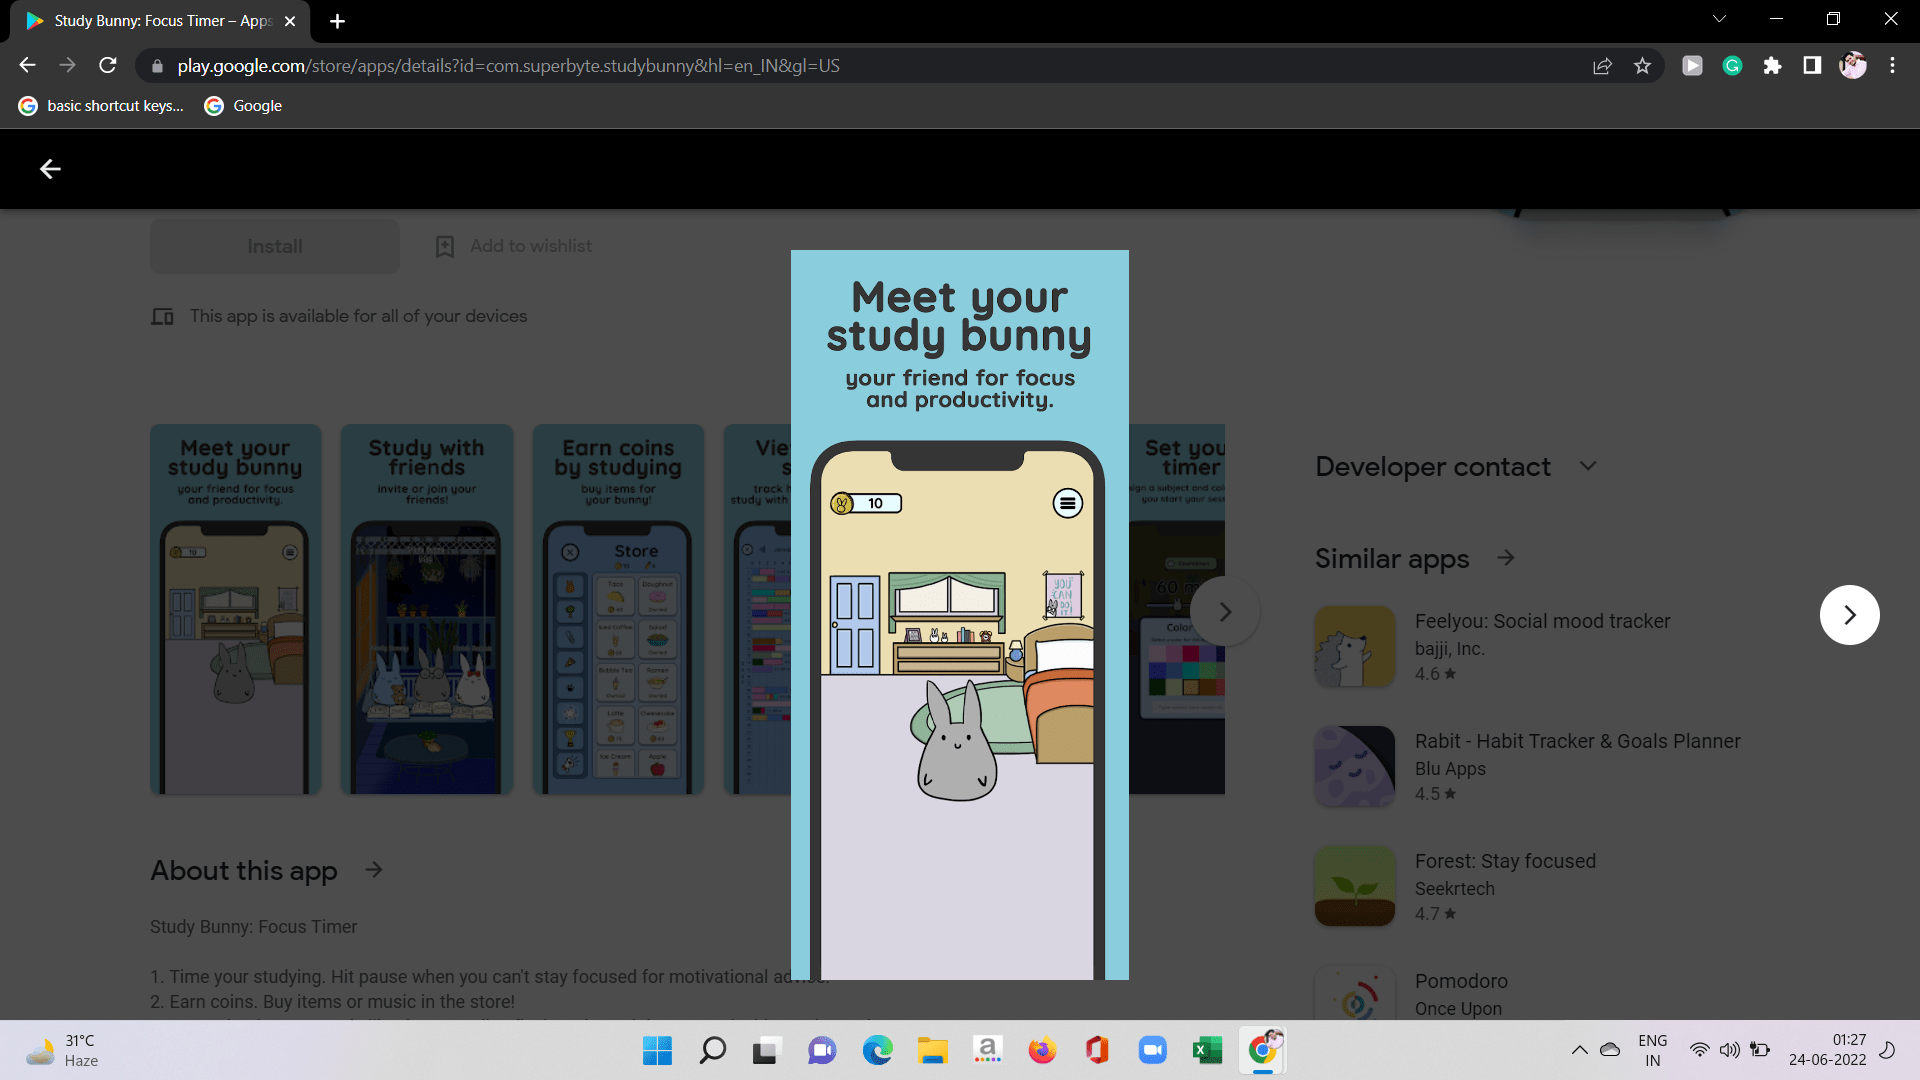This screenshot has height=1080, width=1920.
Task: Reload the current page
Action: pyautogui.click(x=108, y=66)
